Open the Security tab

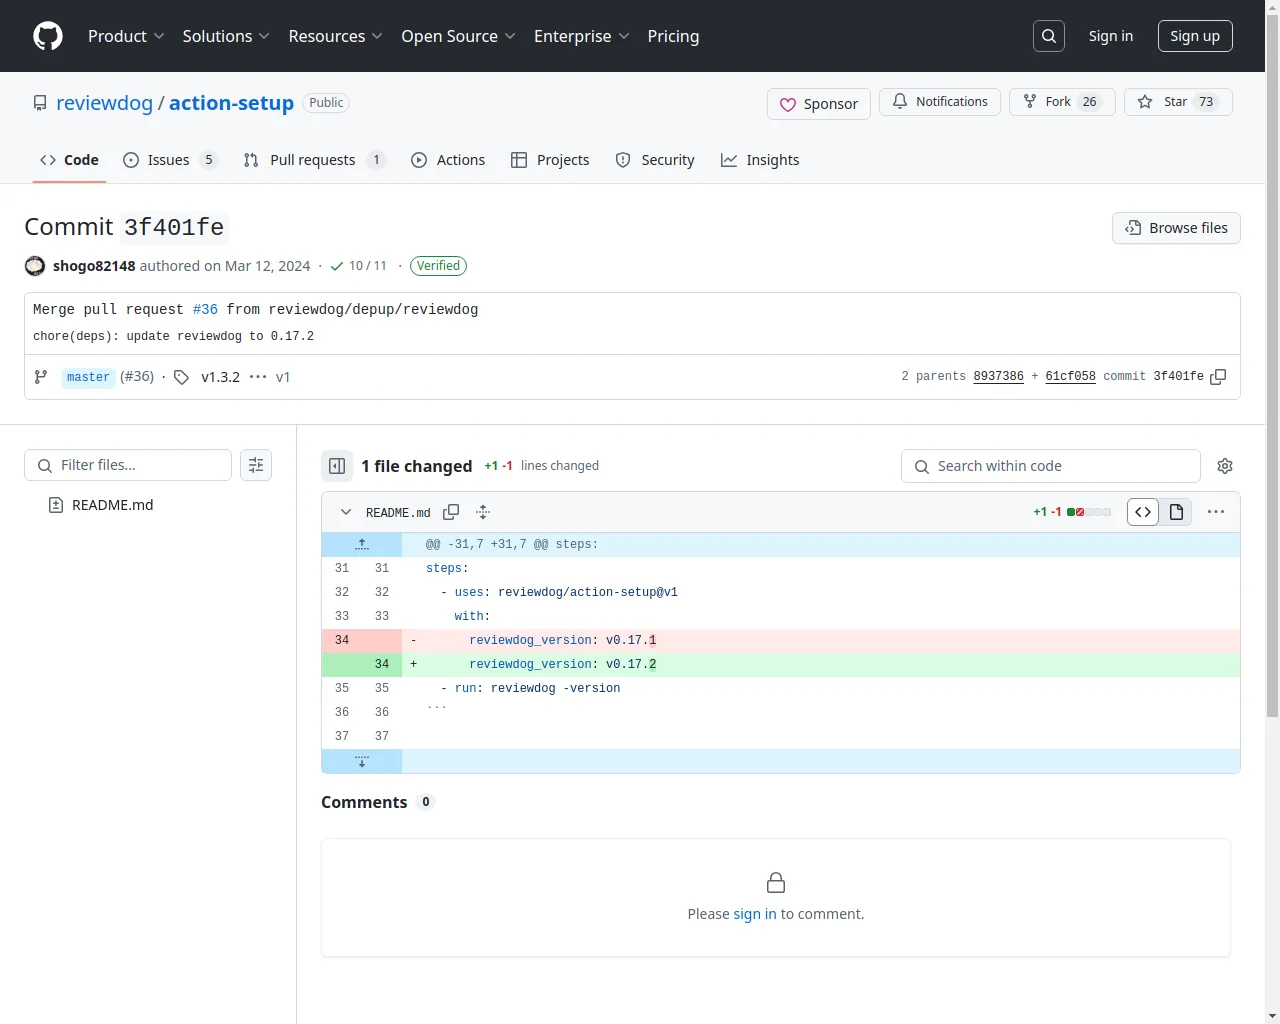point(655,160)
